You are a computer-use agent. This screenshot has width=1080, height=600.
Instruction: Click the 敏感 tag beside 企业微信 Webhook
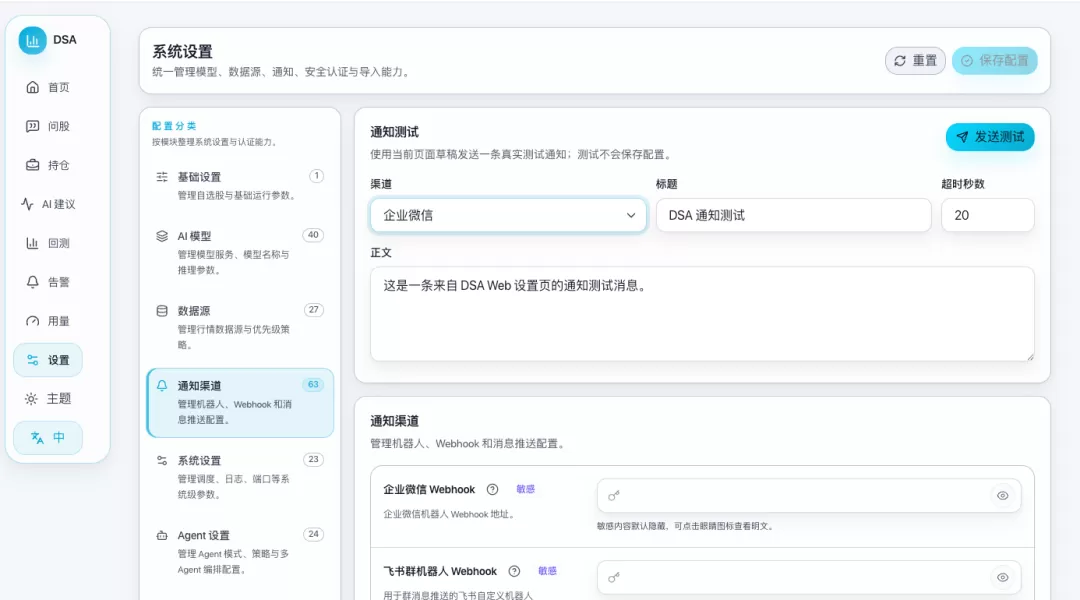pos(526,489)
